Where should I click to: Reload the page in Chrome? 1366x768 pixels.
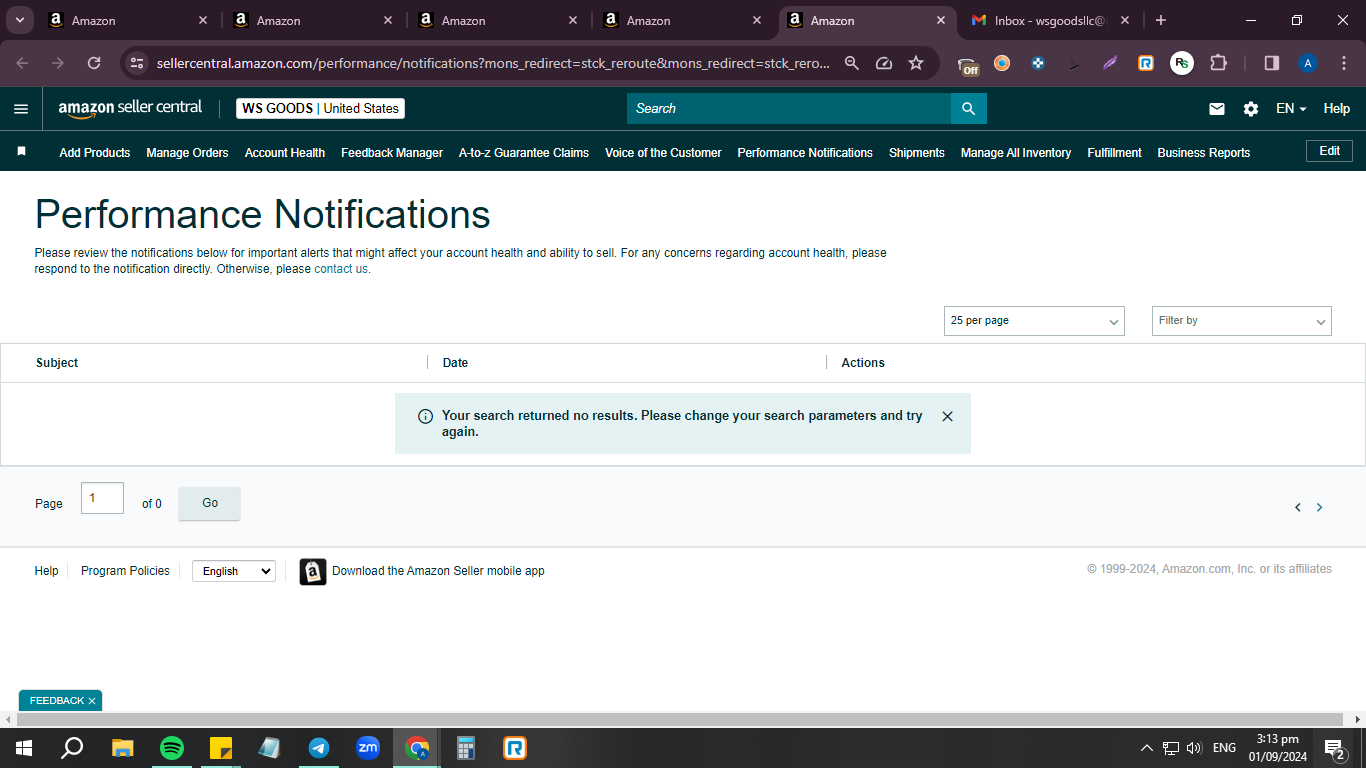pyautogui.click(x=94, y=63)
